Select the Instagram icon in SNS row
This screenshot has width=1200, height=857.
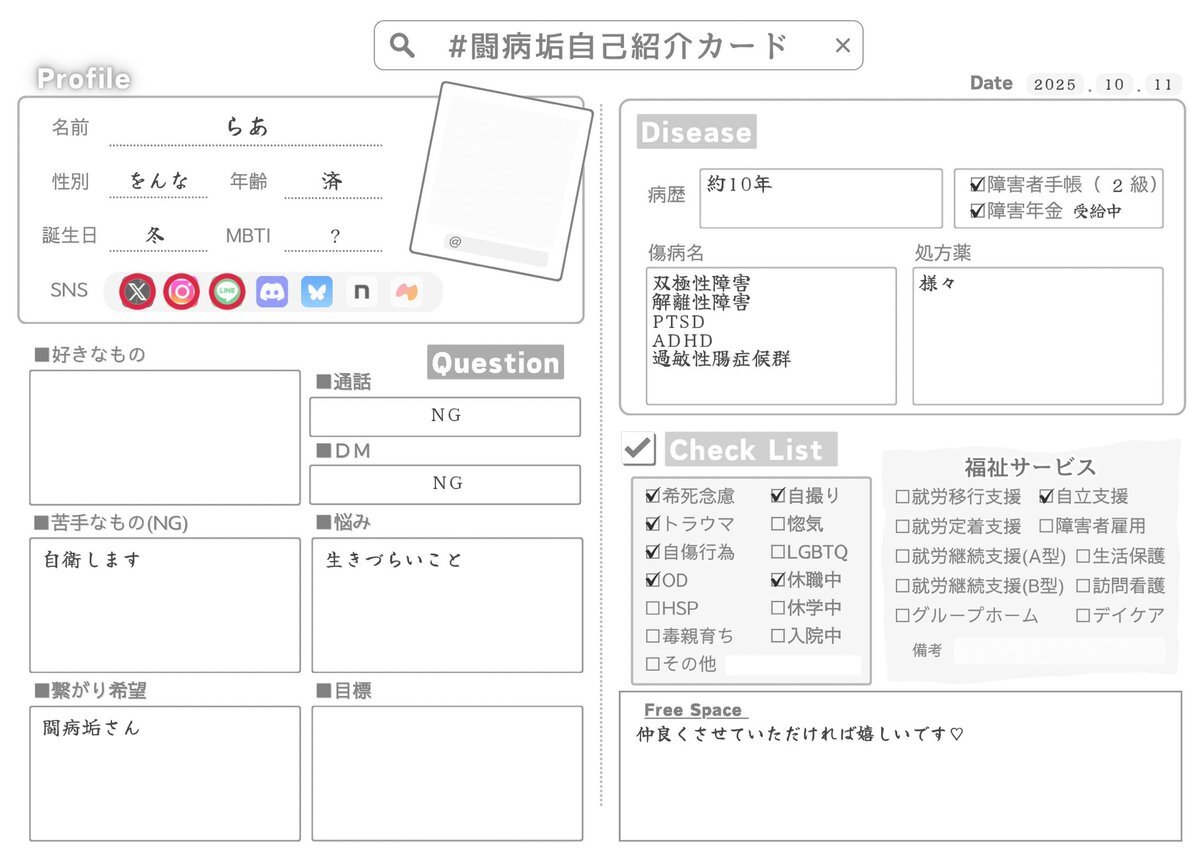pyautogui.click(x=181, y=292)
